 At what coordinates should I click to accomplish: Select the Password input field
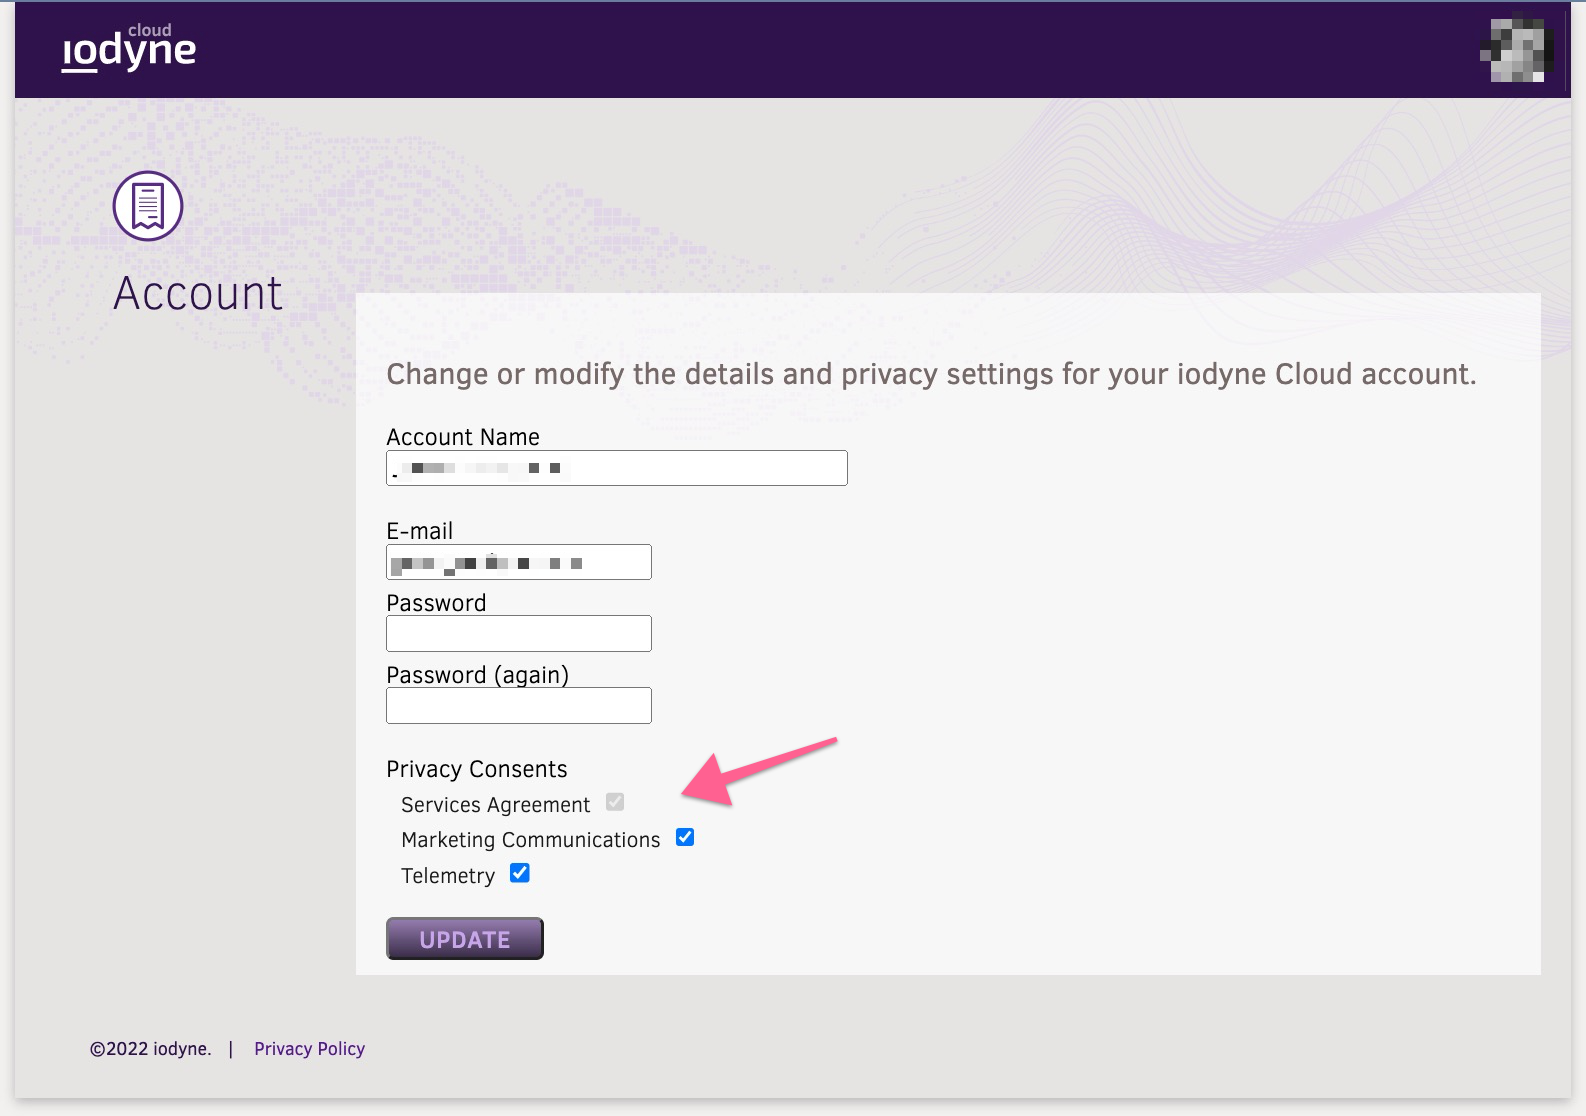[519, 633]
